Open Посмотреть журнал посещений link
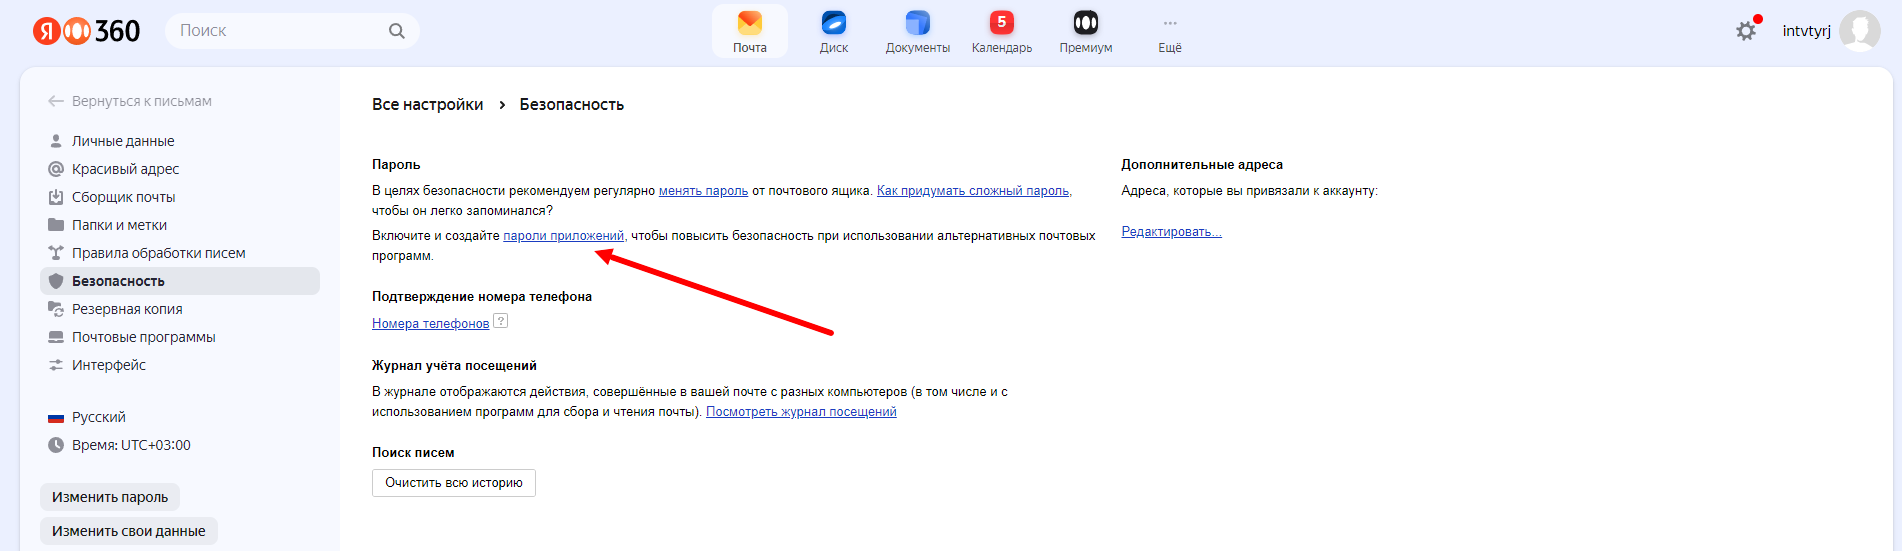The image size is (1902, 551). pyautogui.click(x=801, y=412)
